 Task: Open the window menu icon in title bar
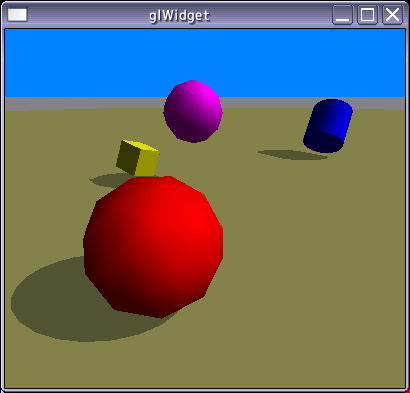(x=17, y=15)
